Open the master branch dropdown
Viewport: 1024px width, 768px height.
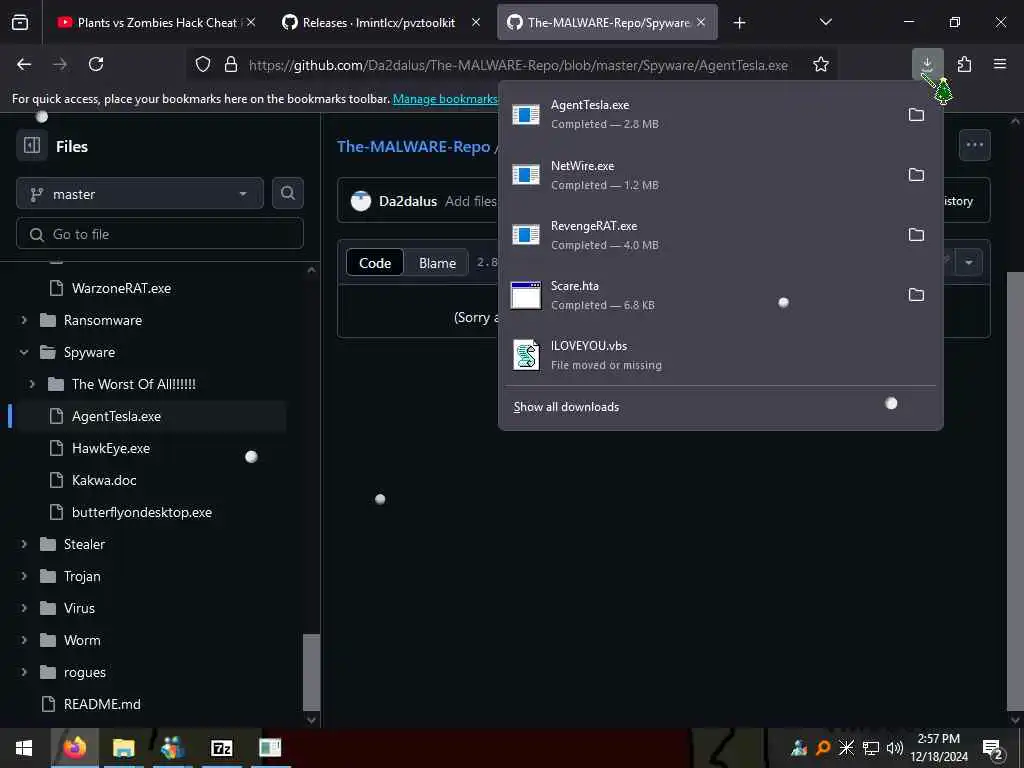point(140,193)
